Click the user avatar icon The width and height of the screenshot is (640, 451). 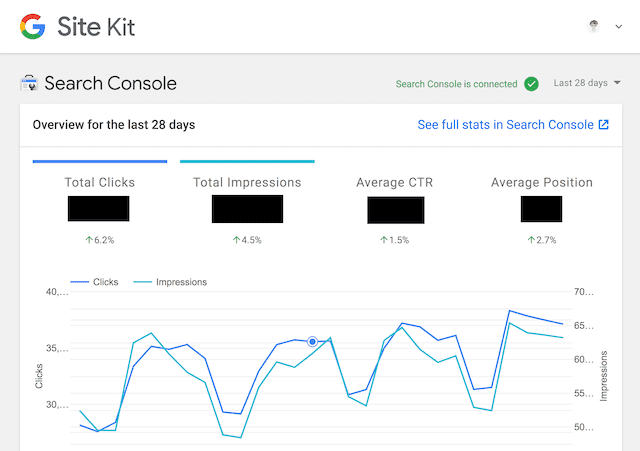pyautogui.click(x=595, y=26)
